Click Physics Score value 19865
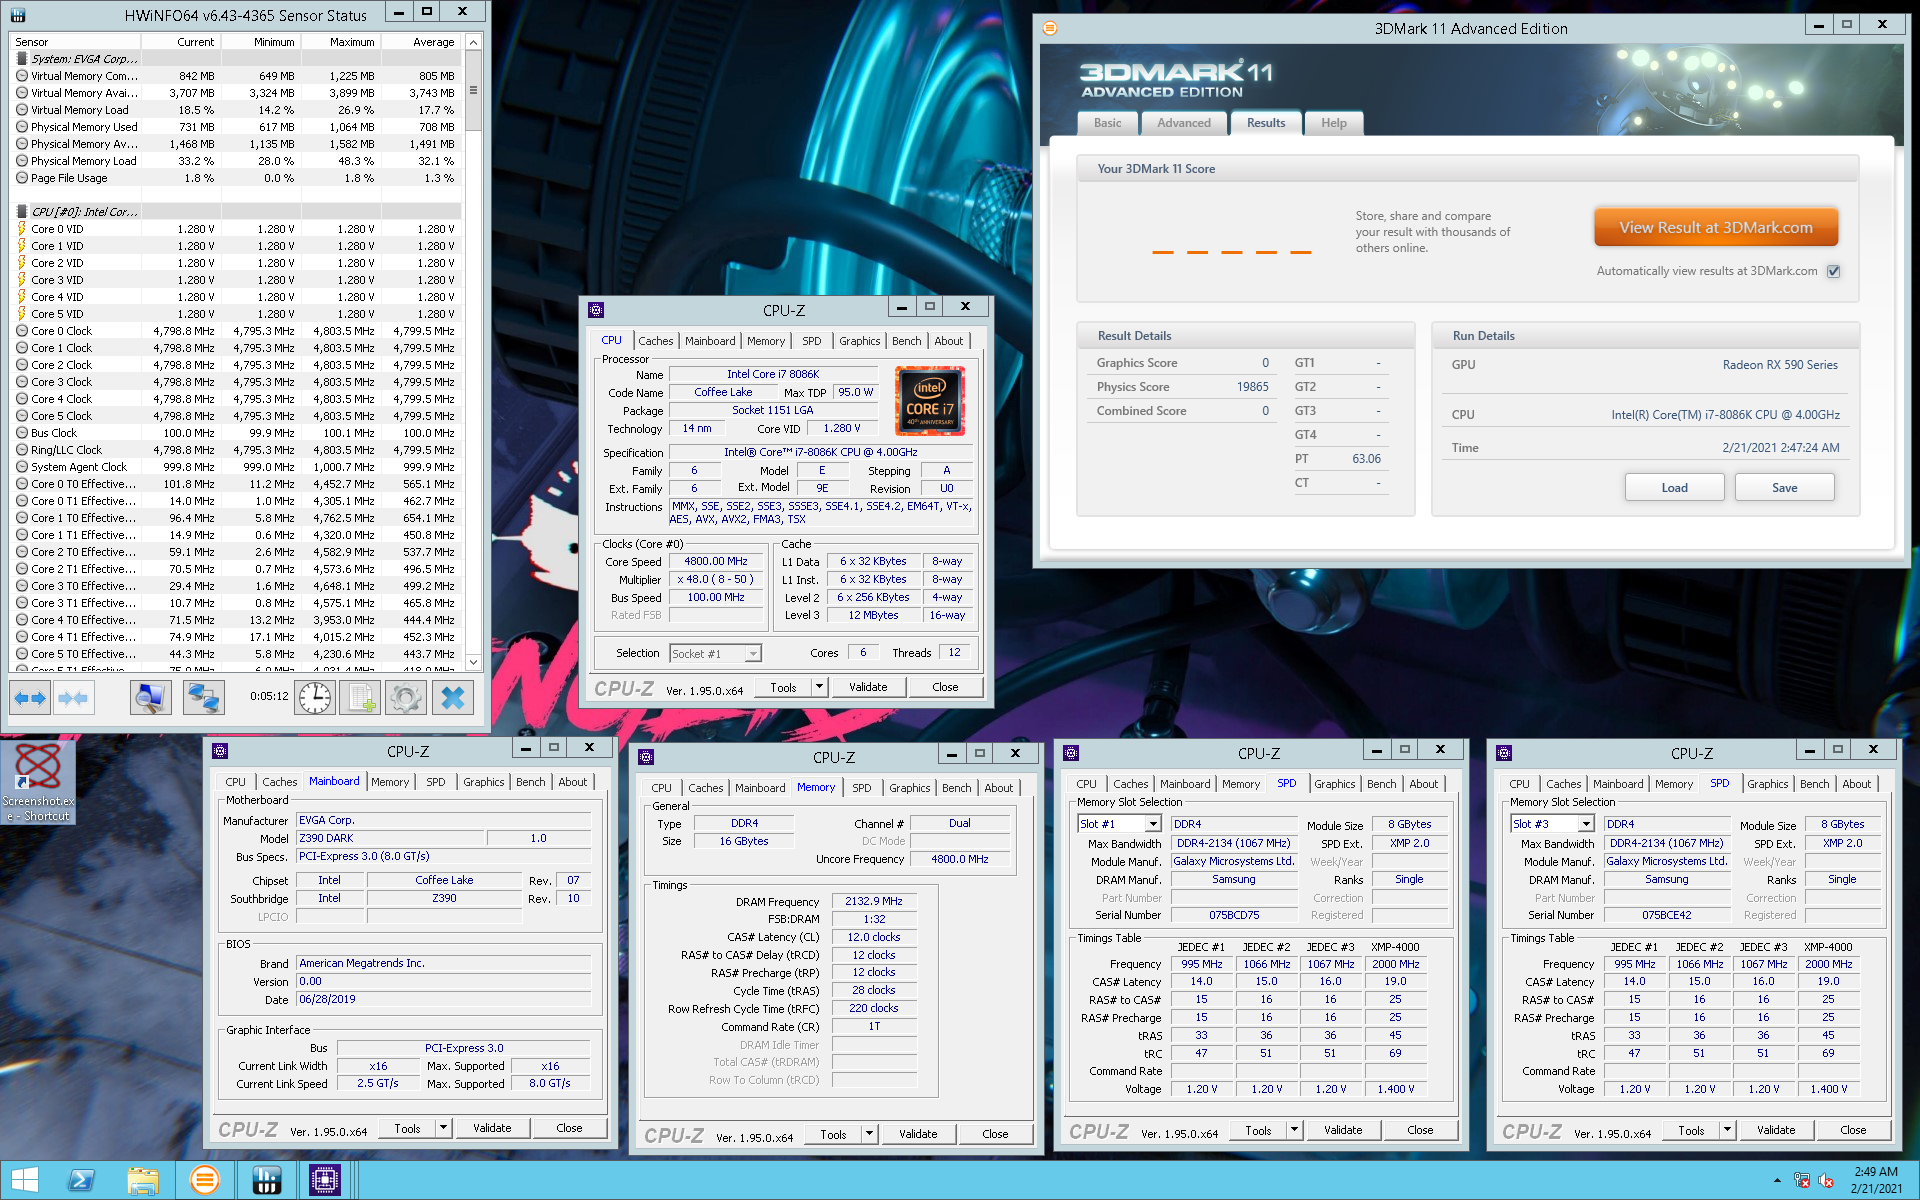The height and width of the screenshot is (1200, 1920). [1252, 387]
